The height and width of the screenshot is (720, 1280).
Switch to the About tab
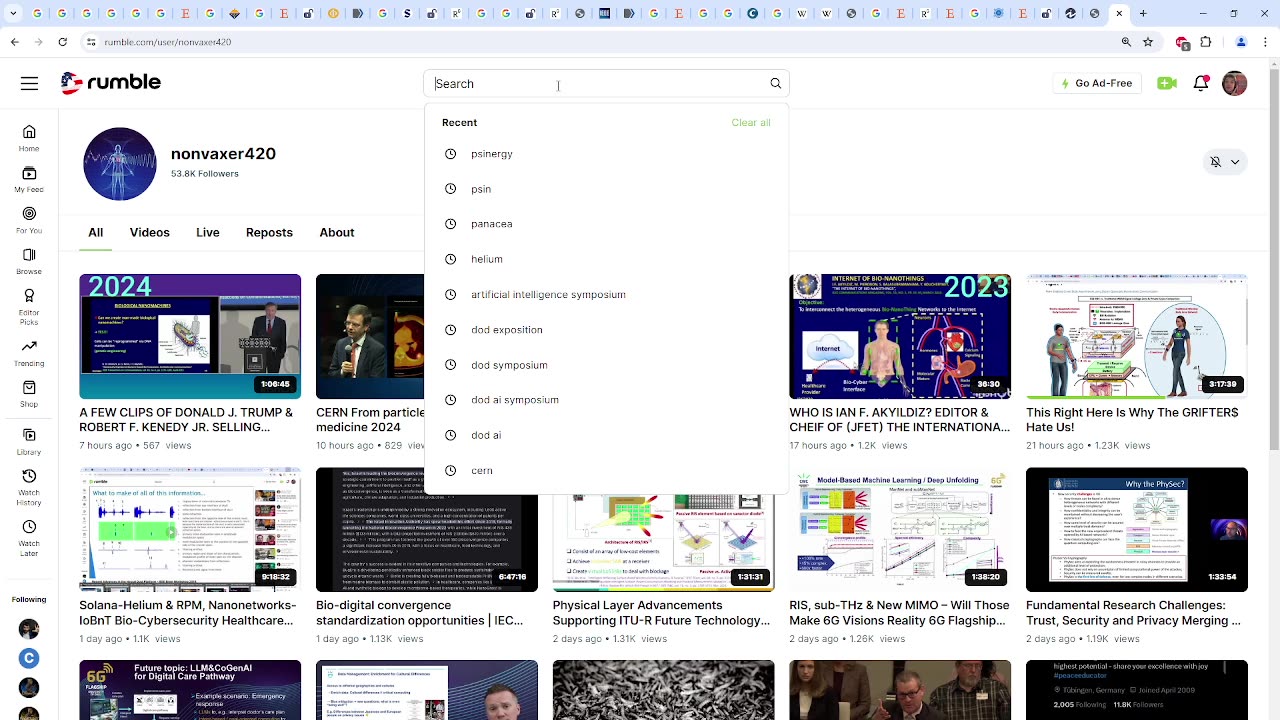tap(337, 232)
